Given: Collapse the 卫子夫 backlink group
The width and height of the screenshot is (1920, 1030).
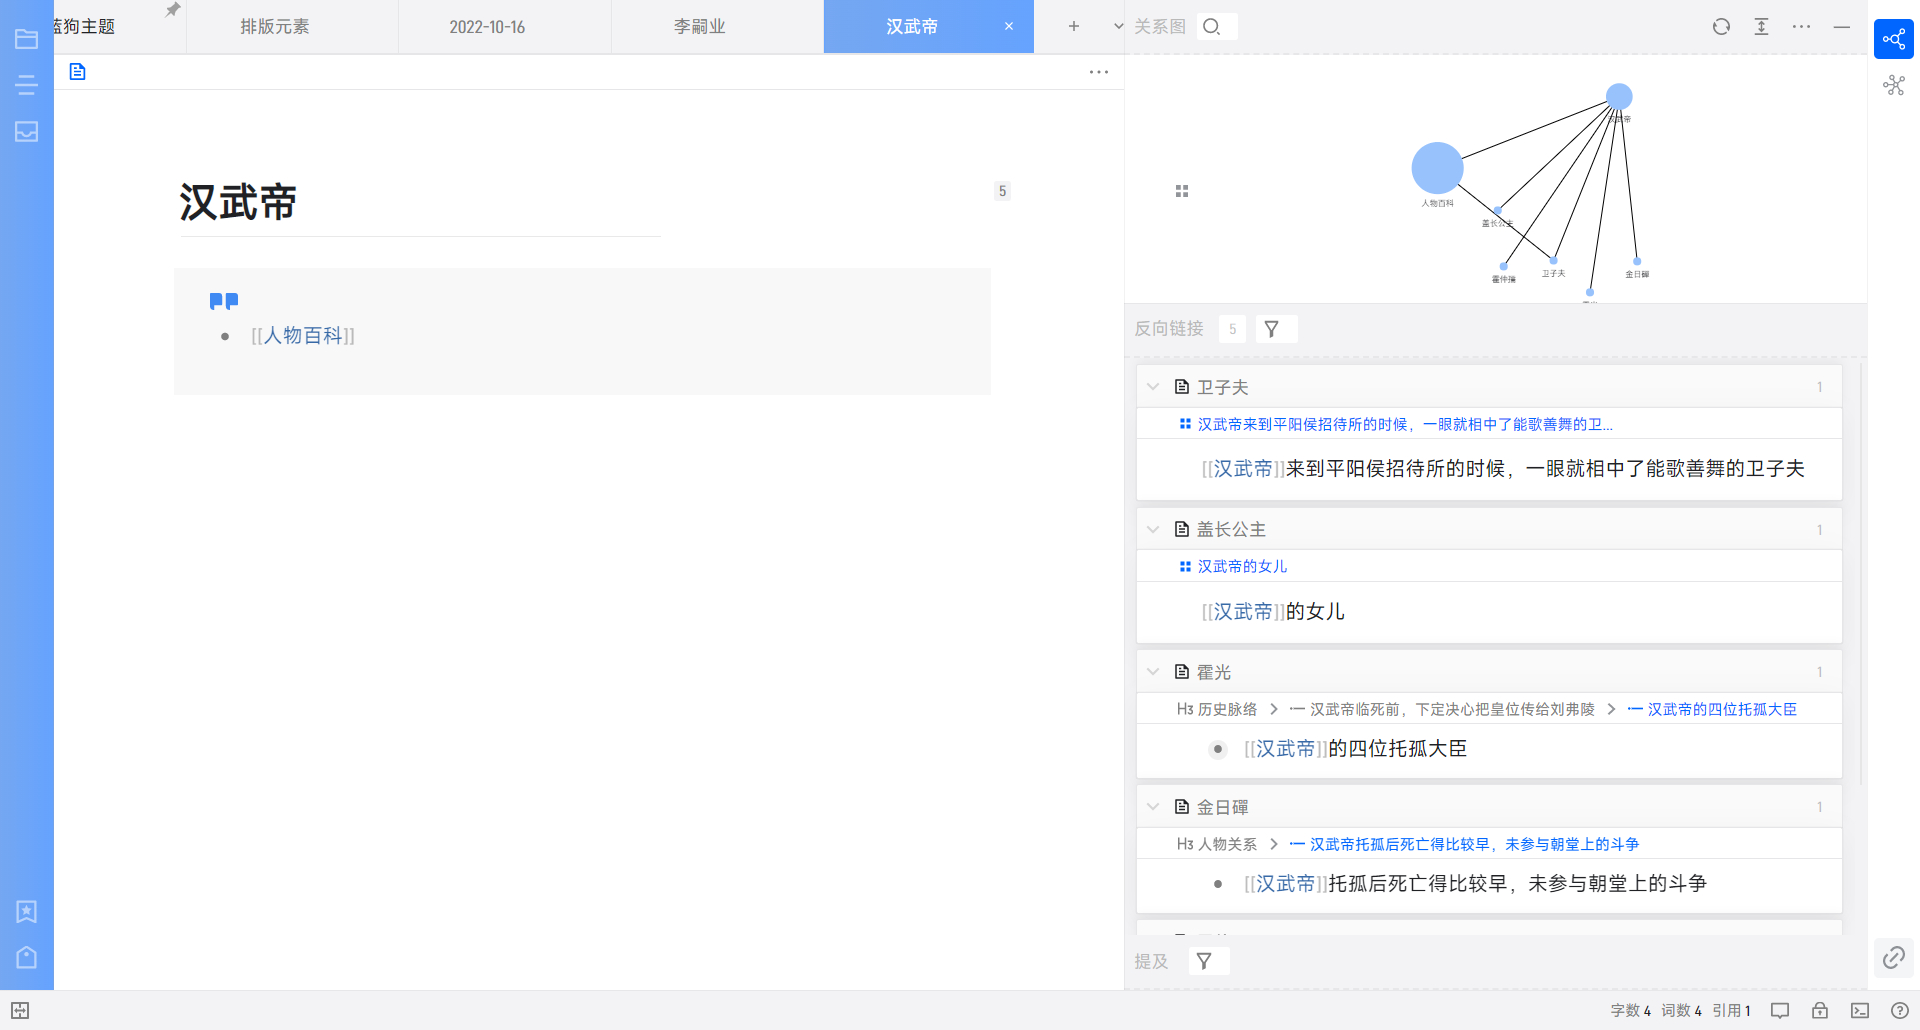Looking at the screenshot, I should tap(1153, 387).
